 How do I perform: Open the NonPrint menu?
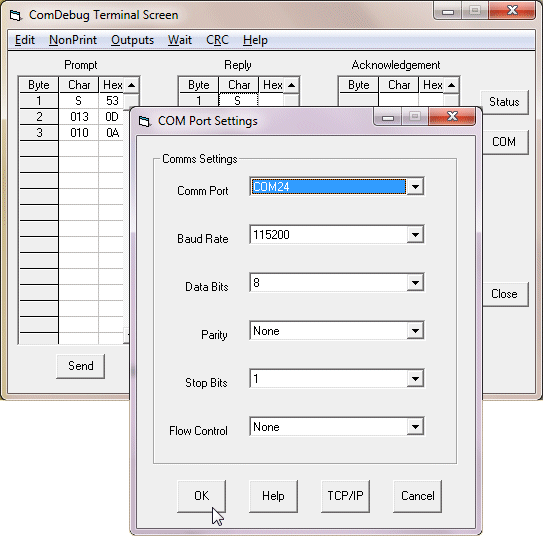pos(73,40)
